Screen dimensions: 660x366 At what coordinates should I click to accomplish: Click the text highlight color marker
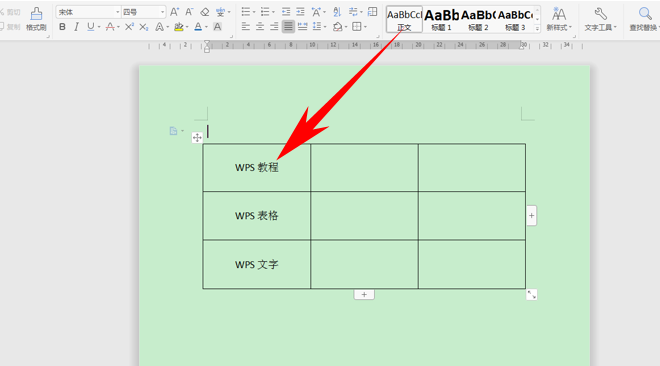178,27
